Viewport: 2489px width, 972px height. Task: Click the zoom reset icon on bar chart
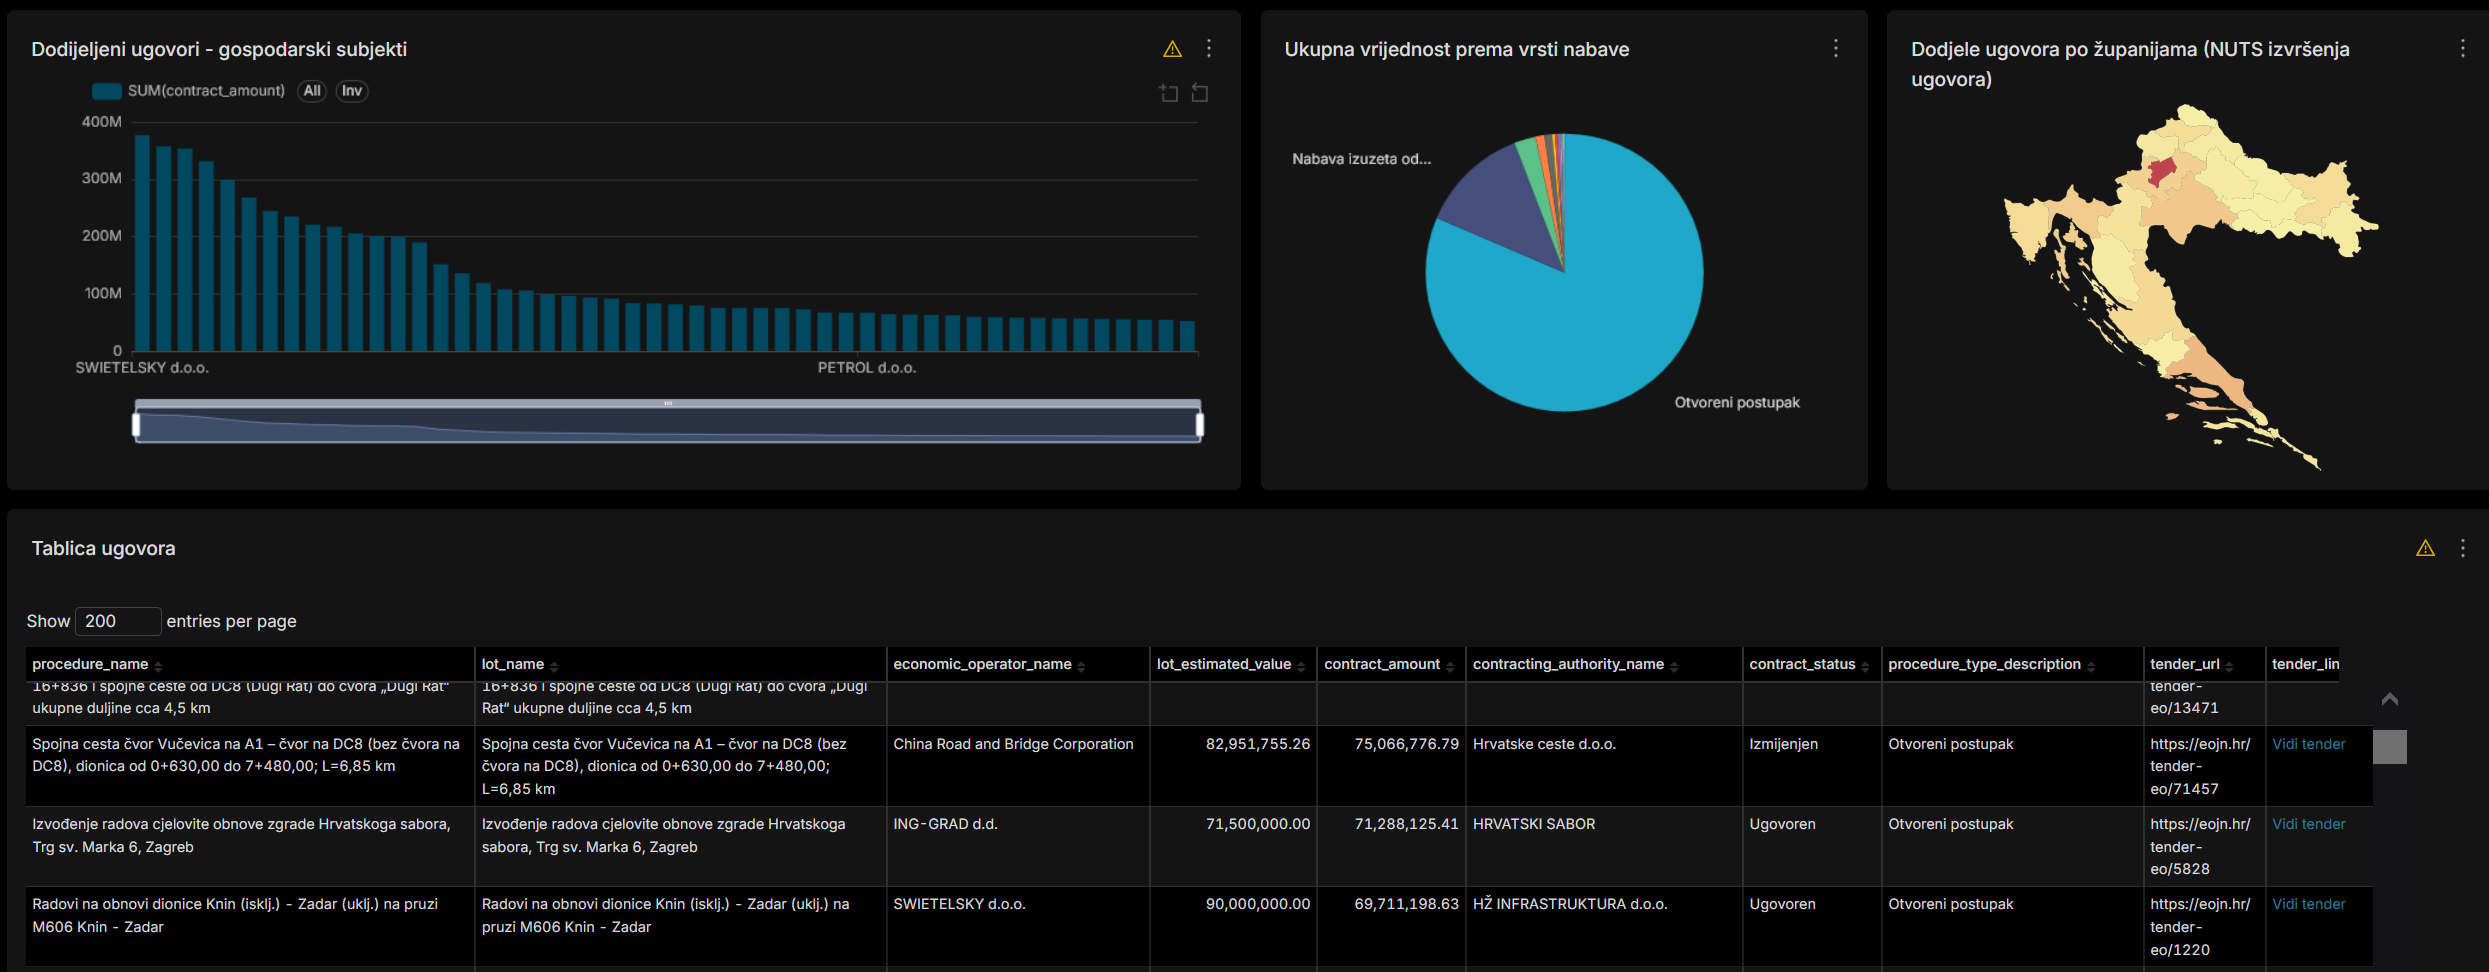pyautogui.click(x=1200, y=93)
